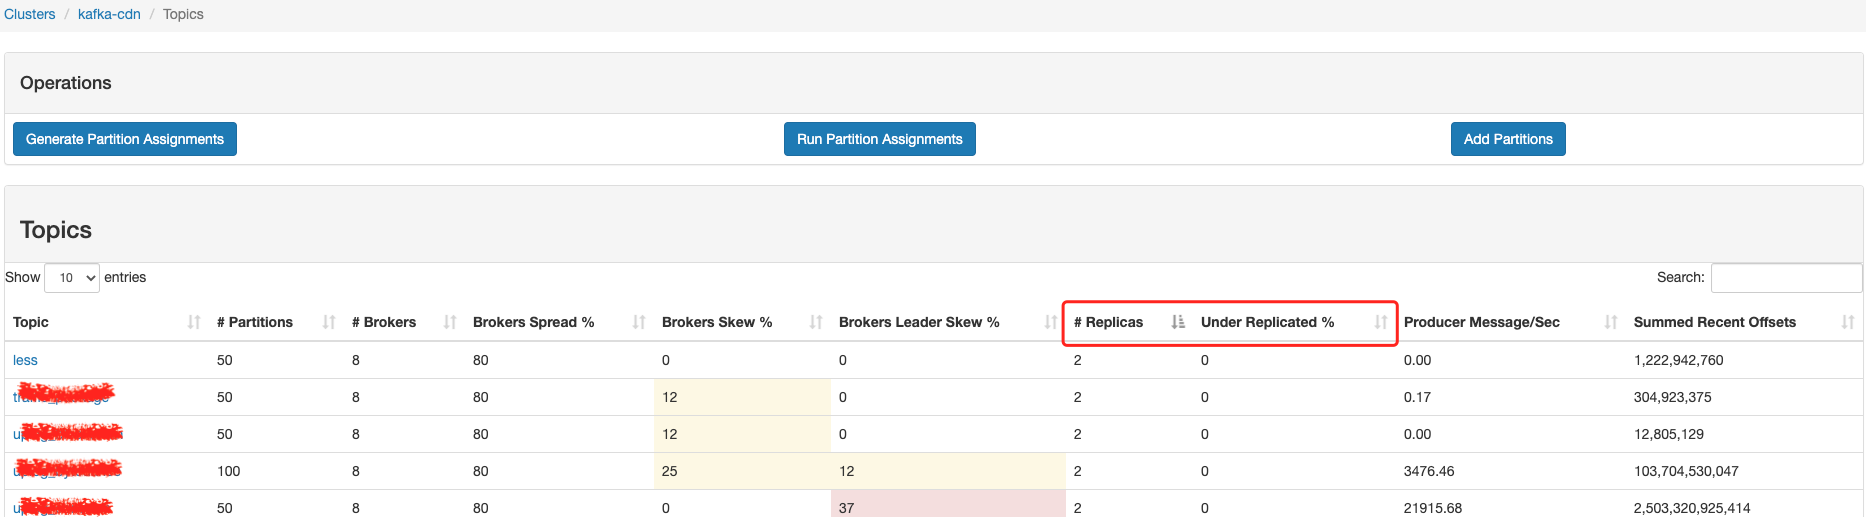This screenshot has height=517, width=1866.
Task: Open kafka-cdn breadcrumb link
Action: (109, 14)
